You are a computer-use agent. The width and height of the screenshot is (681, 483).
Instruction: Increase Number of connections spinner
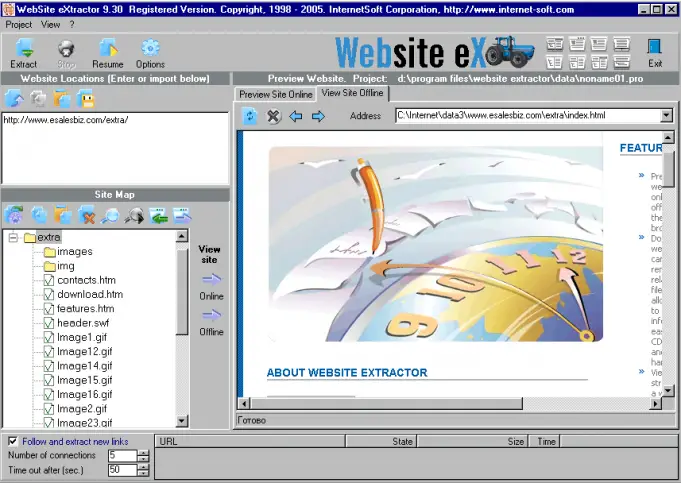pos(144,452)
